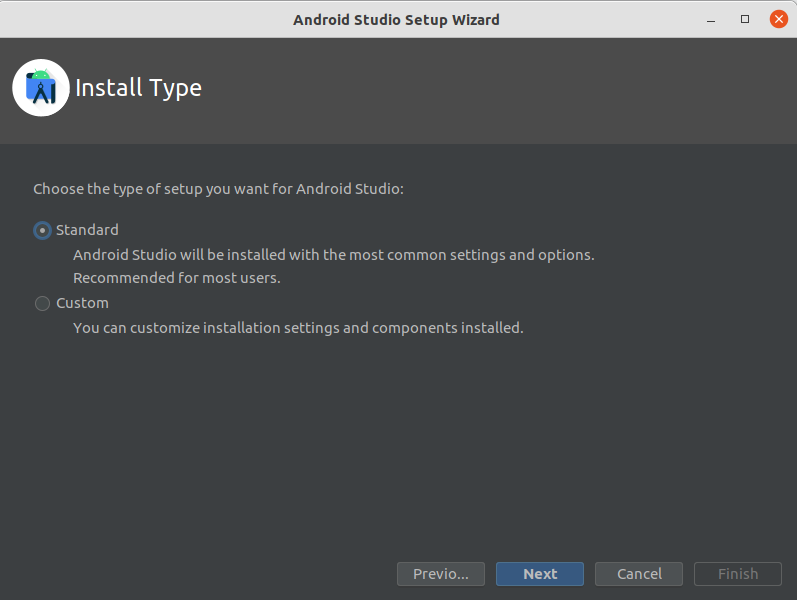Choose the Custom radio button circle
The image size is (797, 600).
(x=42, y=304)
